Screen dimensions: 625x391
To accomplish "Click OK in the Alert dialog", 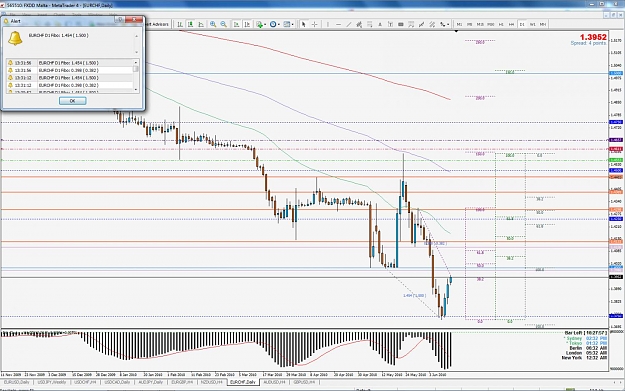I will [73, 101].
